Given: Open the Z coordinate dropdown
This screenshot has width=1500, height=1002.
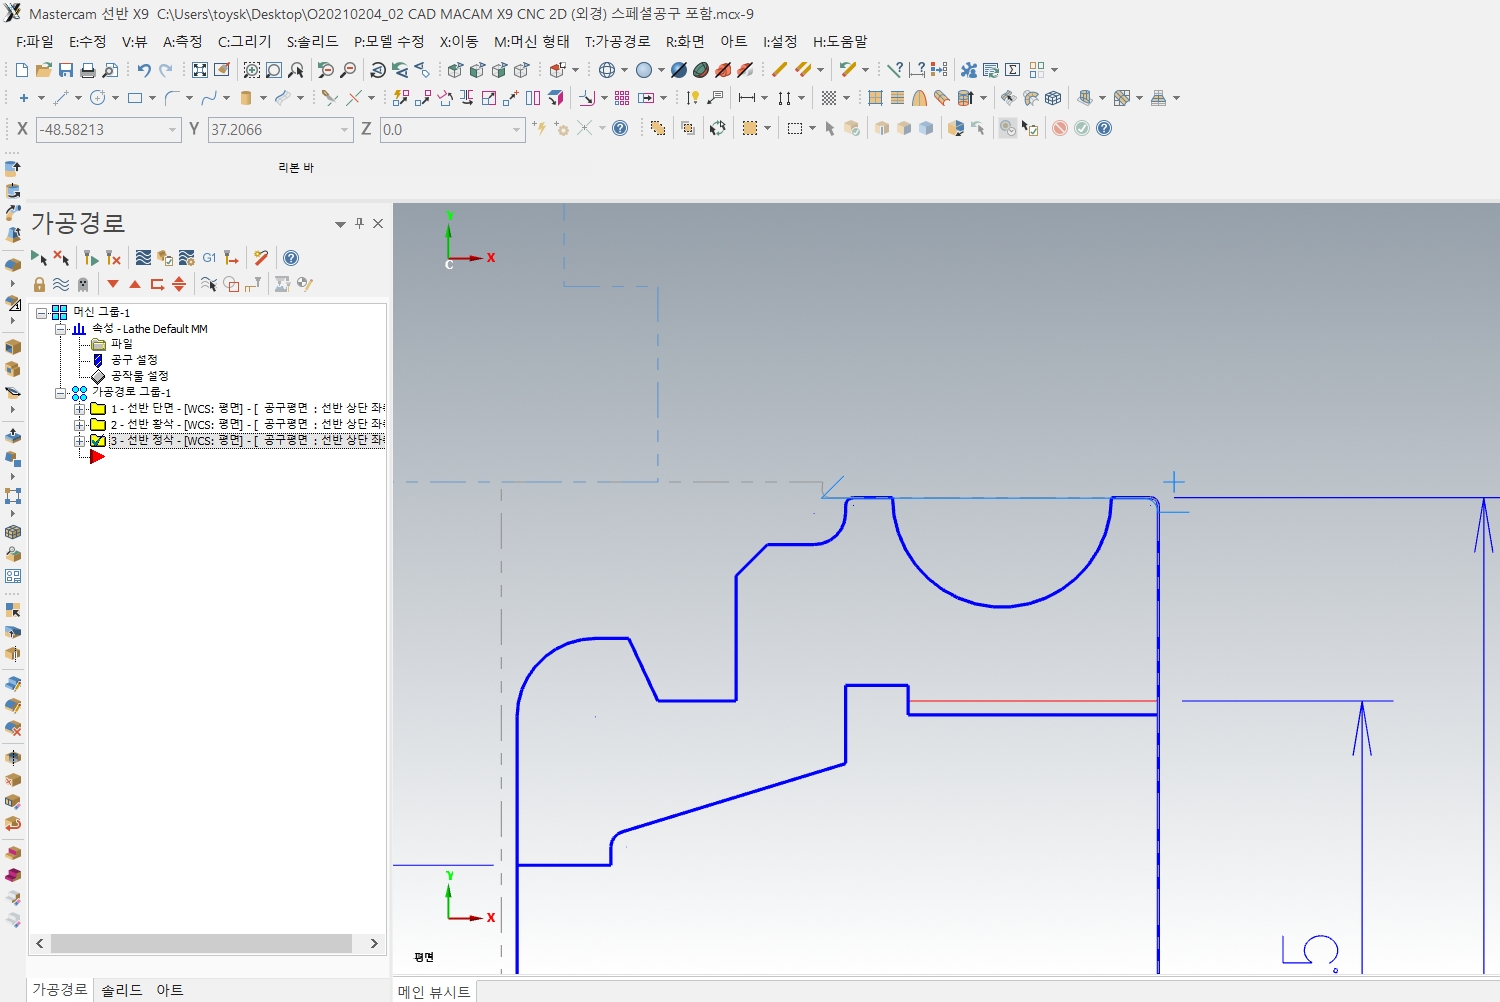Looking at the screenshot, I should pyautogui.click(x=517, y=130).
